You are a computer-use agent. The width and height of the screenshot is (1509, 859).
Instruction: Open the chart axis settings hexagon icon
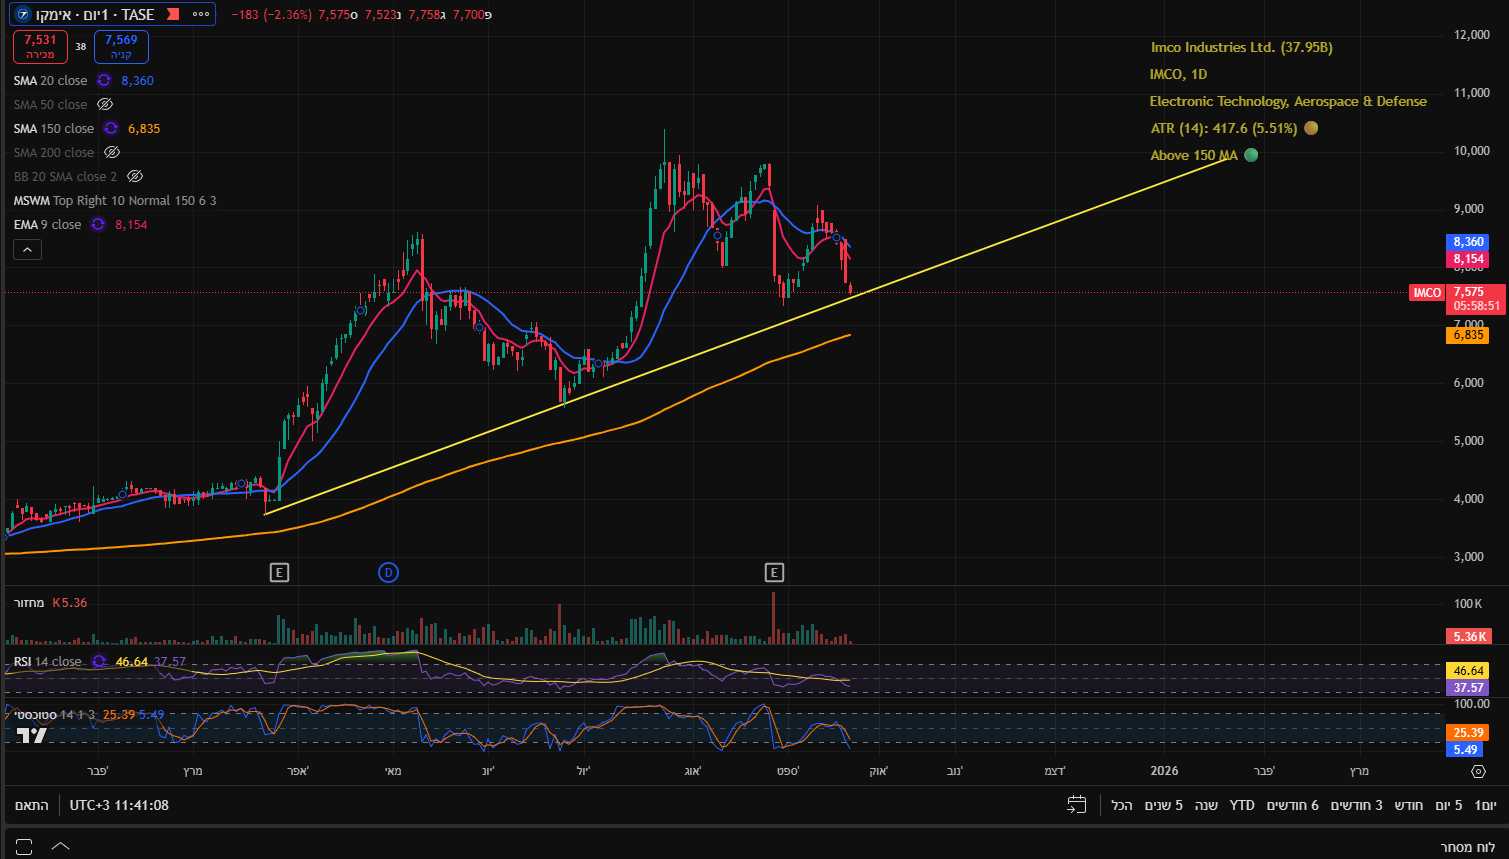coord(1478,771)
